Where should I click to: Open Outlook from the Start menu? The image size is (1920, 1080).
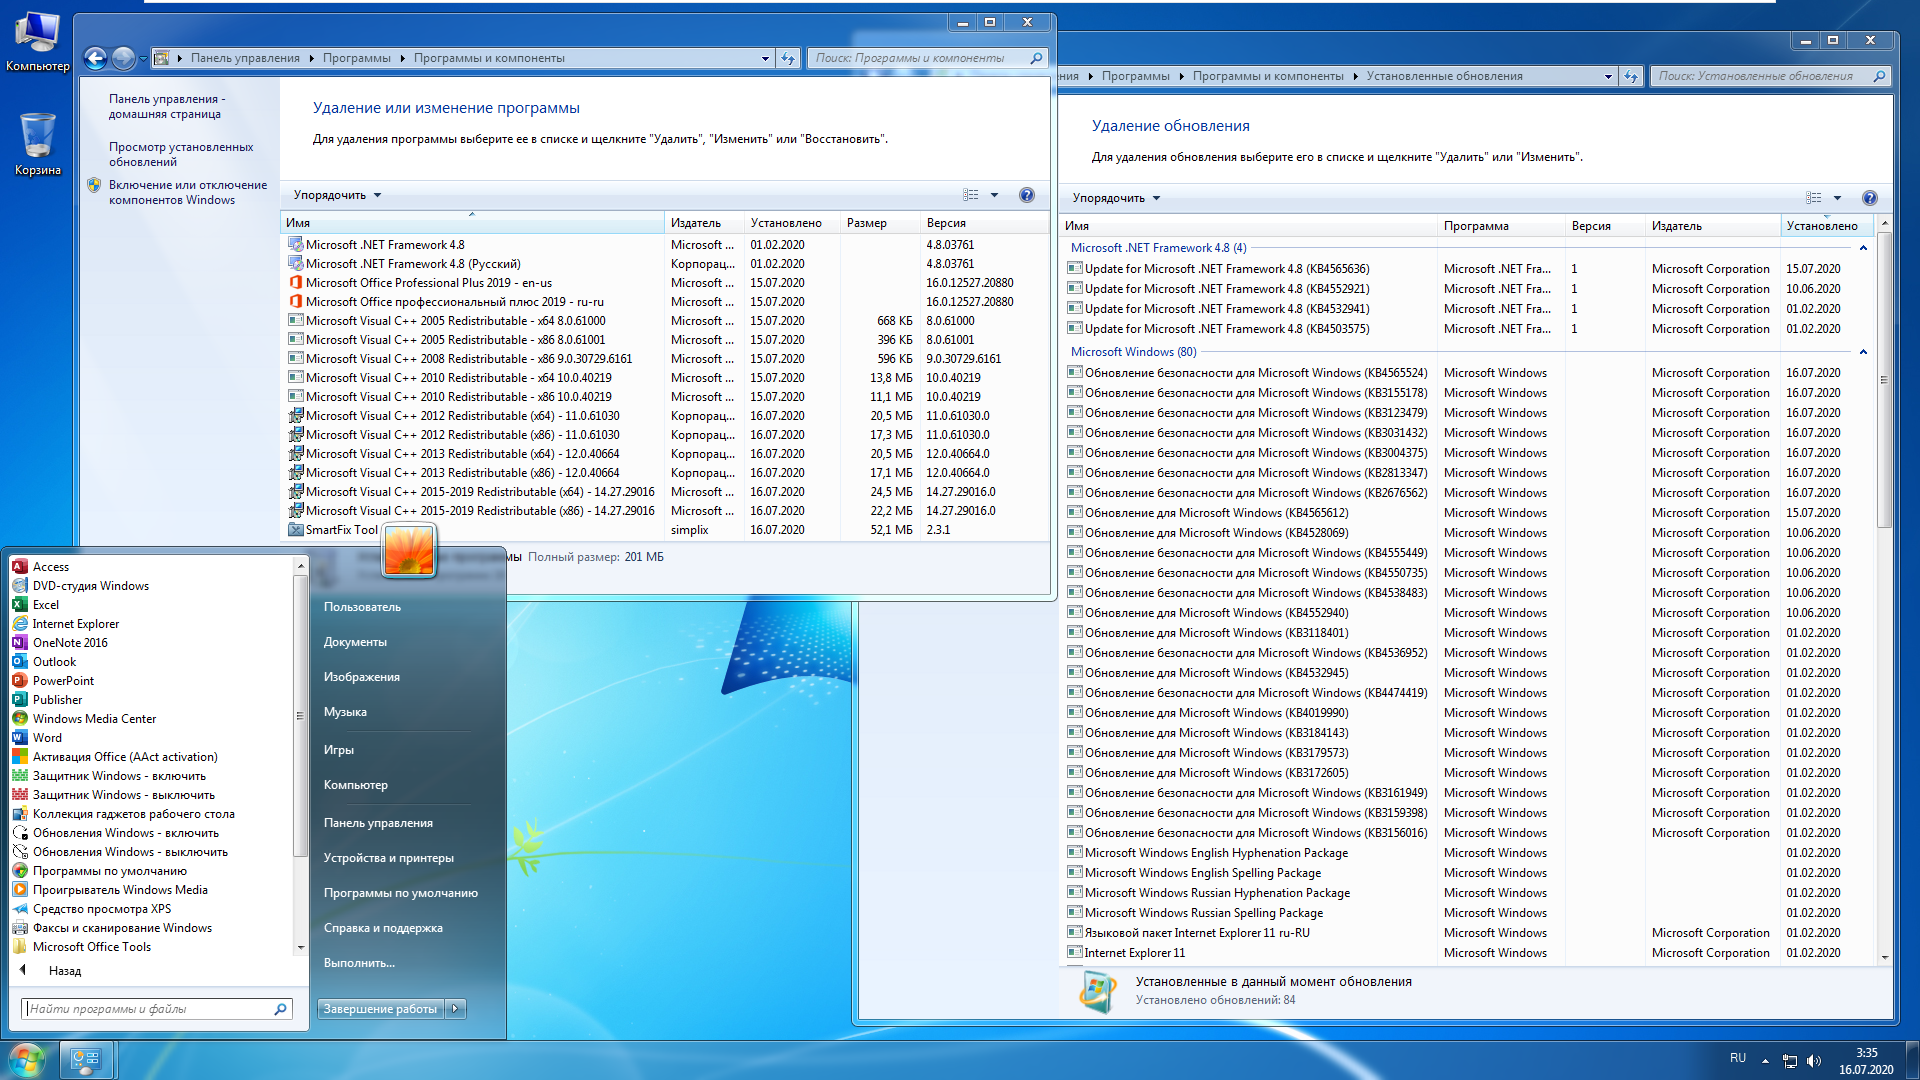pyautogui.click(x=54, y=662)
